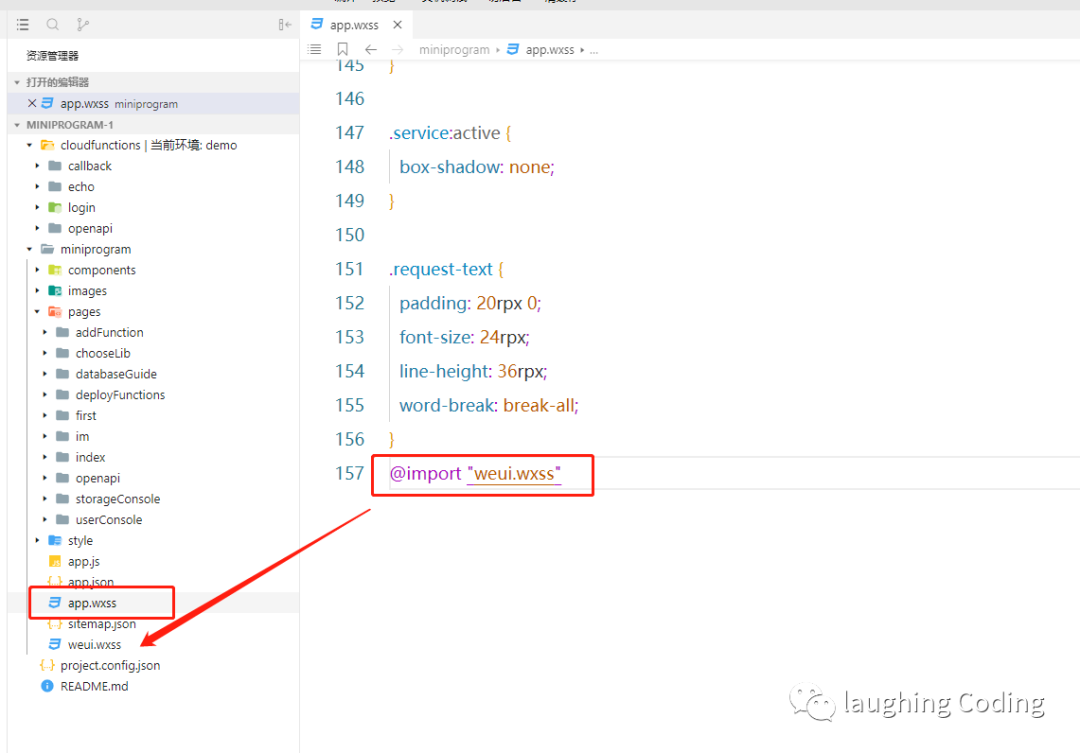Viewport: 1080px width, 753px height.
Task: Toggle the outline list icon in breadcrumb bar
Action: tap(315, 50)
